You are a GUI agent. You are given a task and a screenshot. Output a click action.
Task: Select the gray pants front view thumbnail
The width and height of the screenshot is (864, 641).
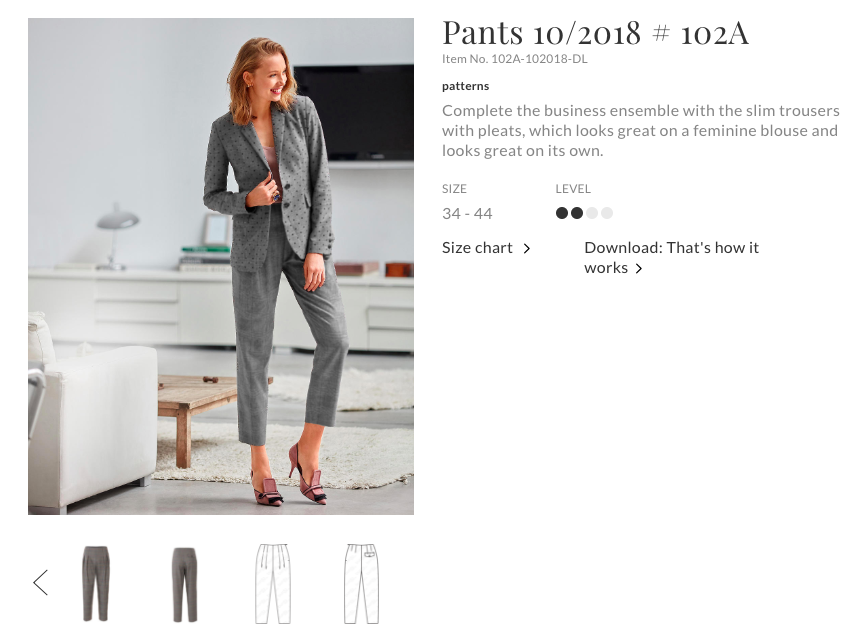click(95, 584)
